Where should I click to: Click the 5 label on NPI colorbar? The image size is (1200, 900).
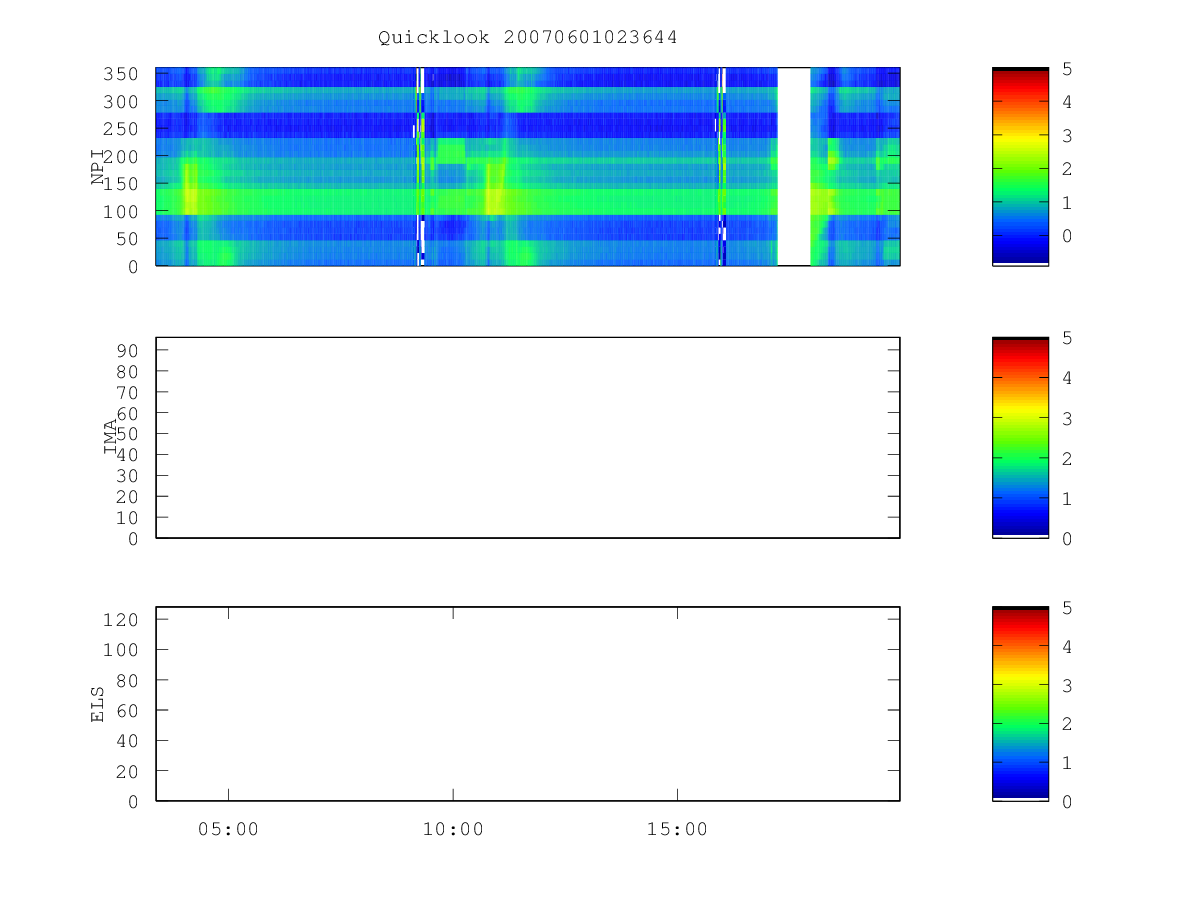[1068, 68]
